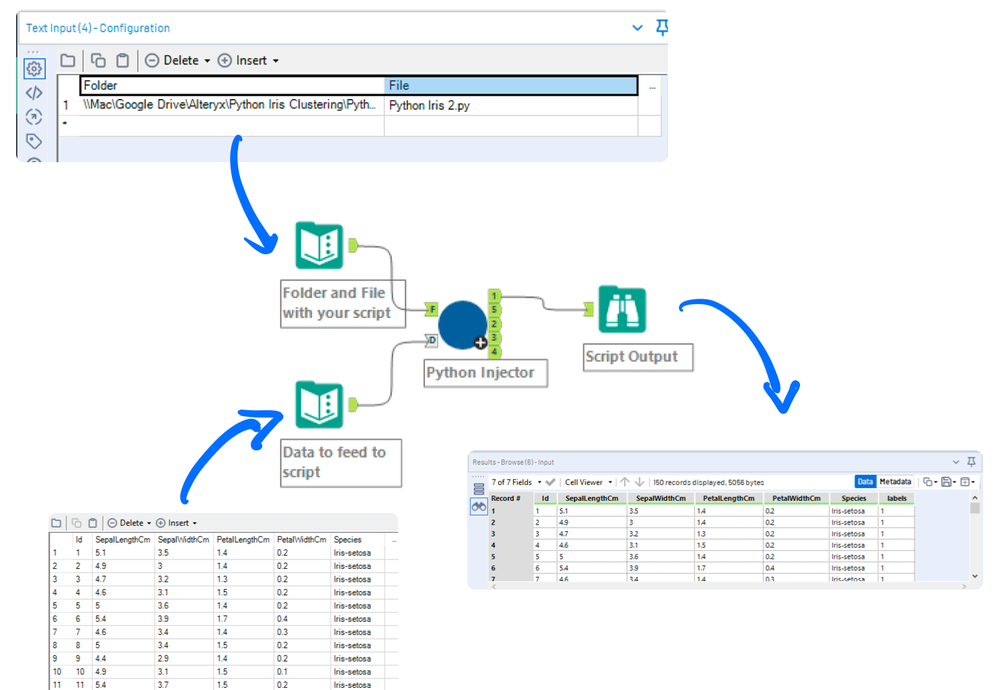Click output anchor 4 of Python Injector

(494, 352)
